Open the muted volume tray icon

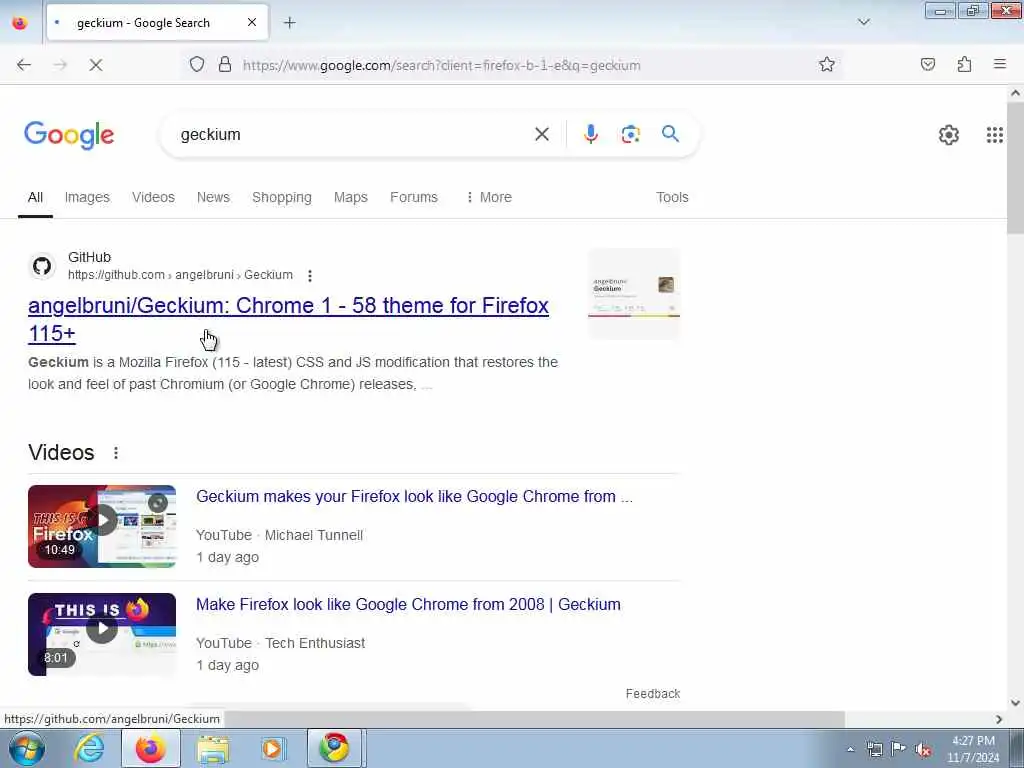point(923,749)
